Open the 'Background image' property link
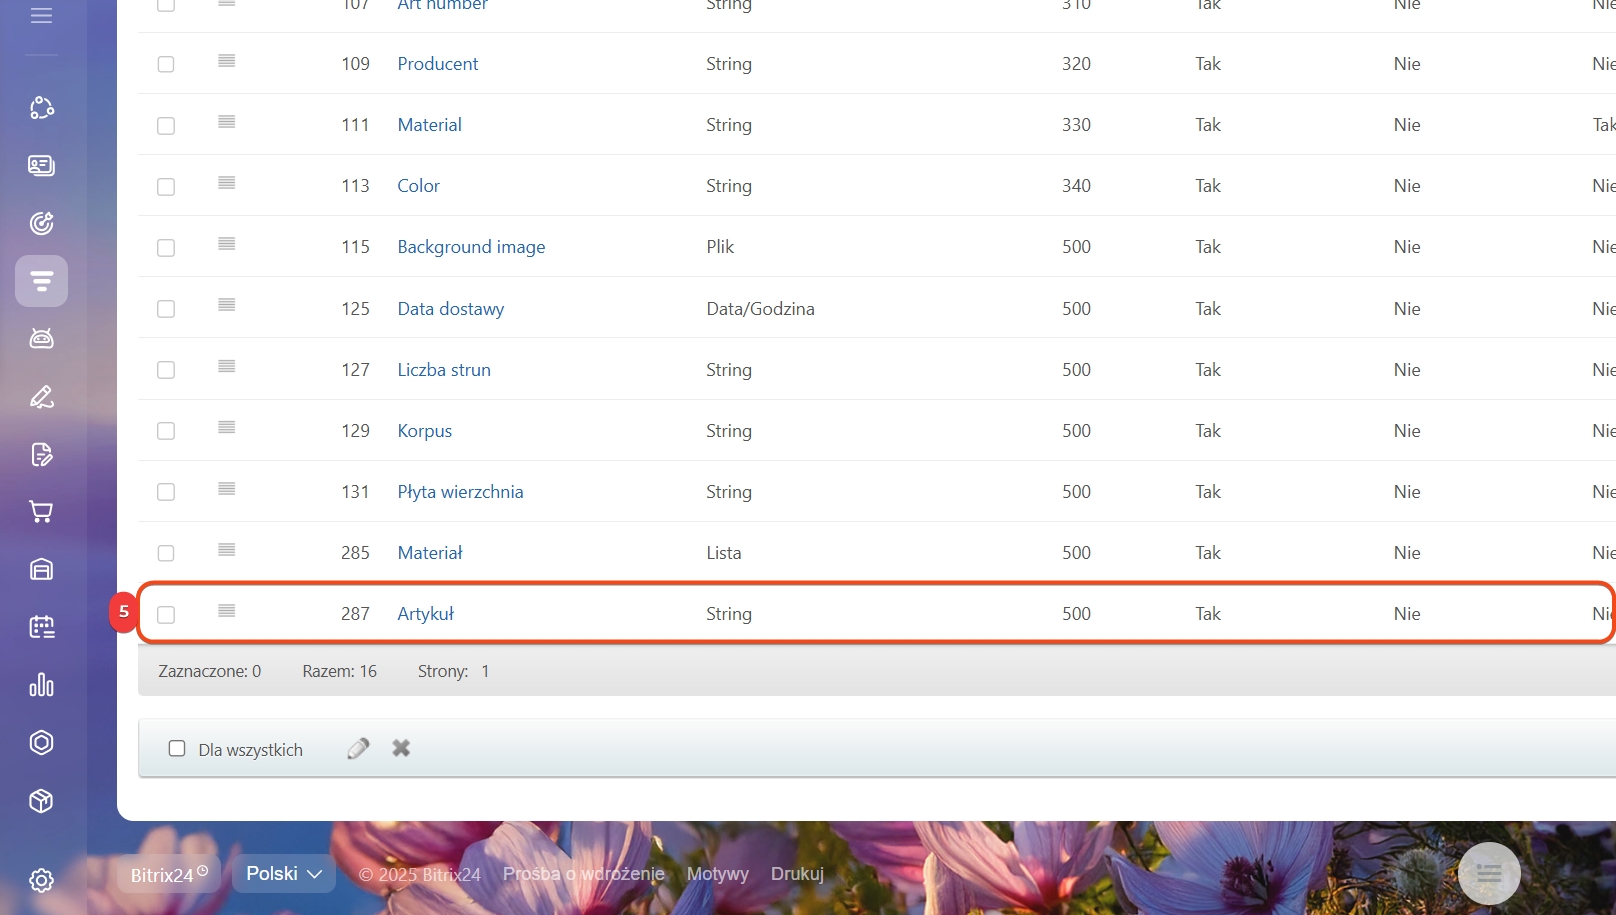1616x915 pixels. (x=471, y=247)
